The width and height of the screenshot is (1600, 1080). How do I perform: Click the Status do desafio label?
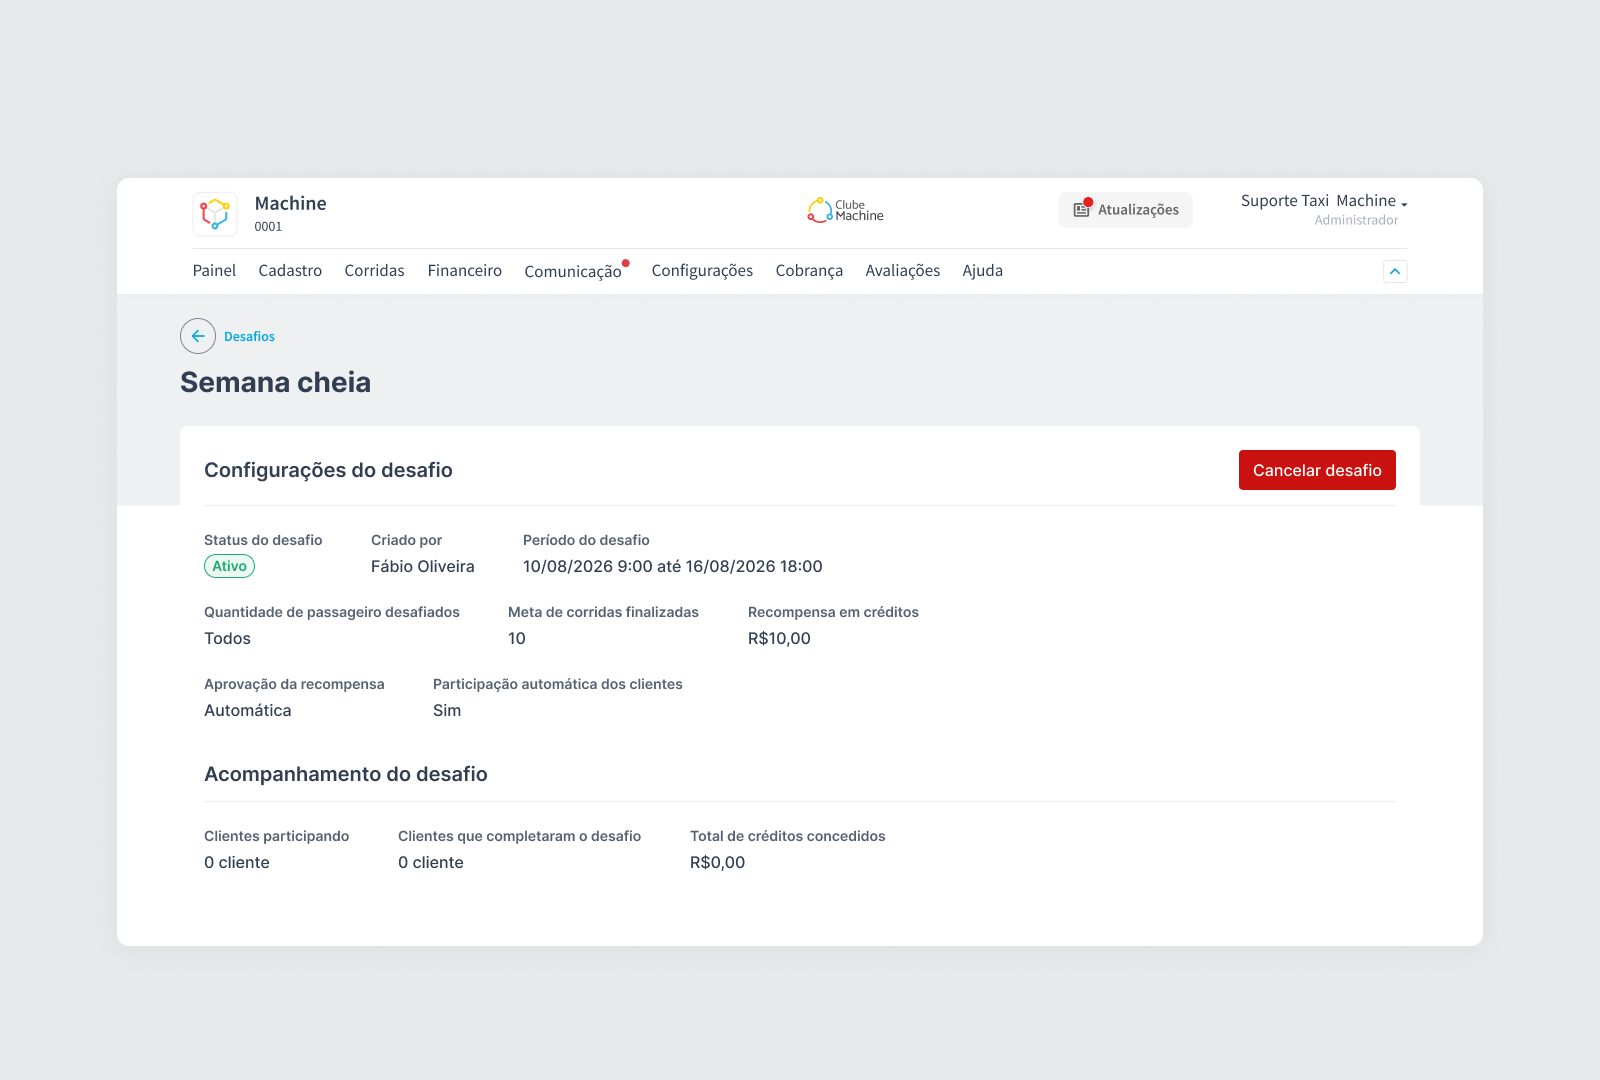[263, 540]
